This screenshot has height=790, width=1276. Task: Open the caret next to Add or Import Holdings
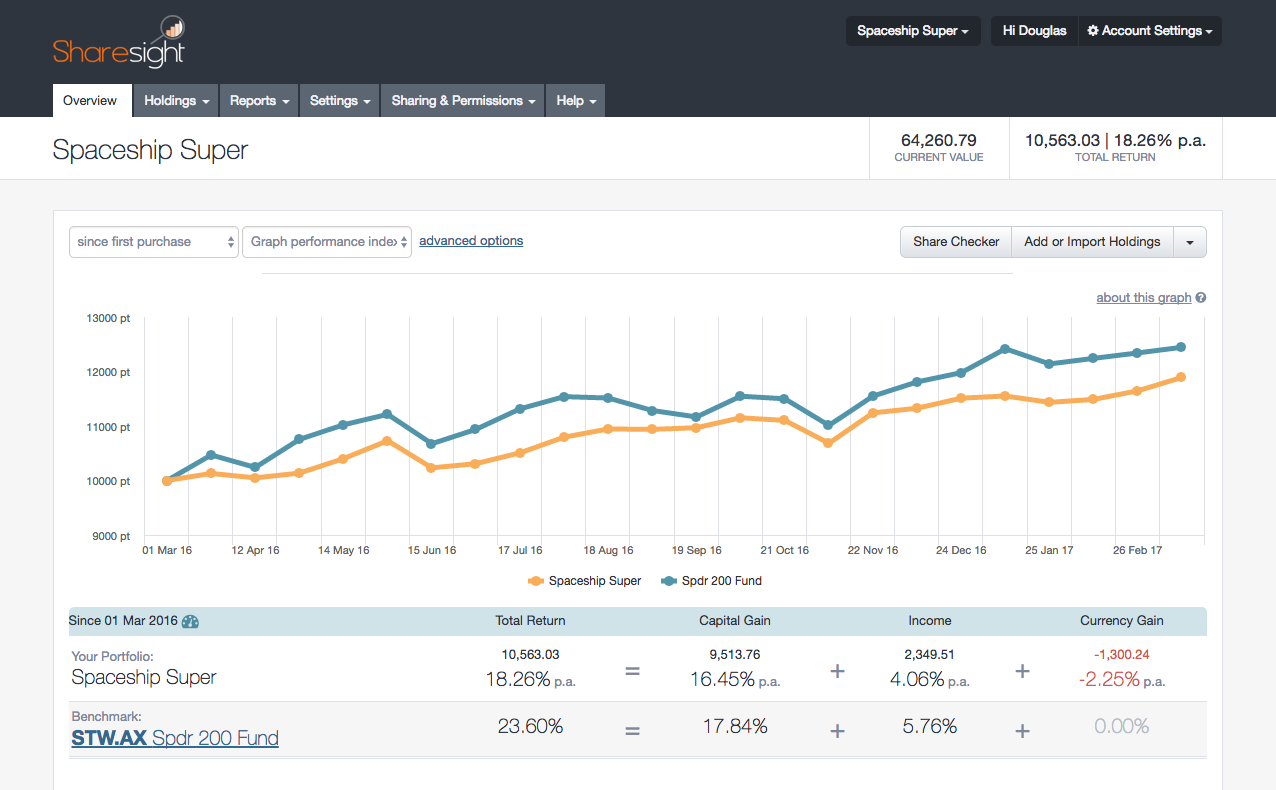pos(1189,242)
